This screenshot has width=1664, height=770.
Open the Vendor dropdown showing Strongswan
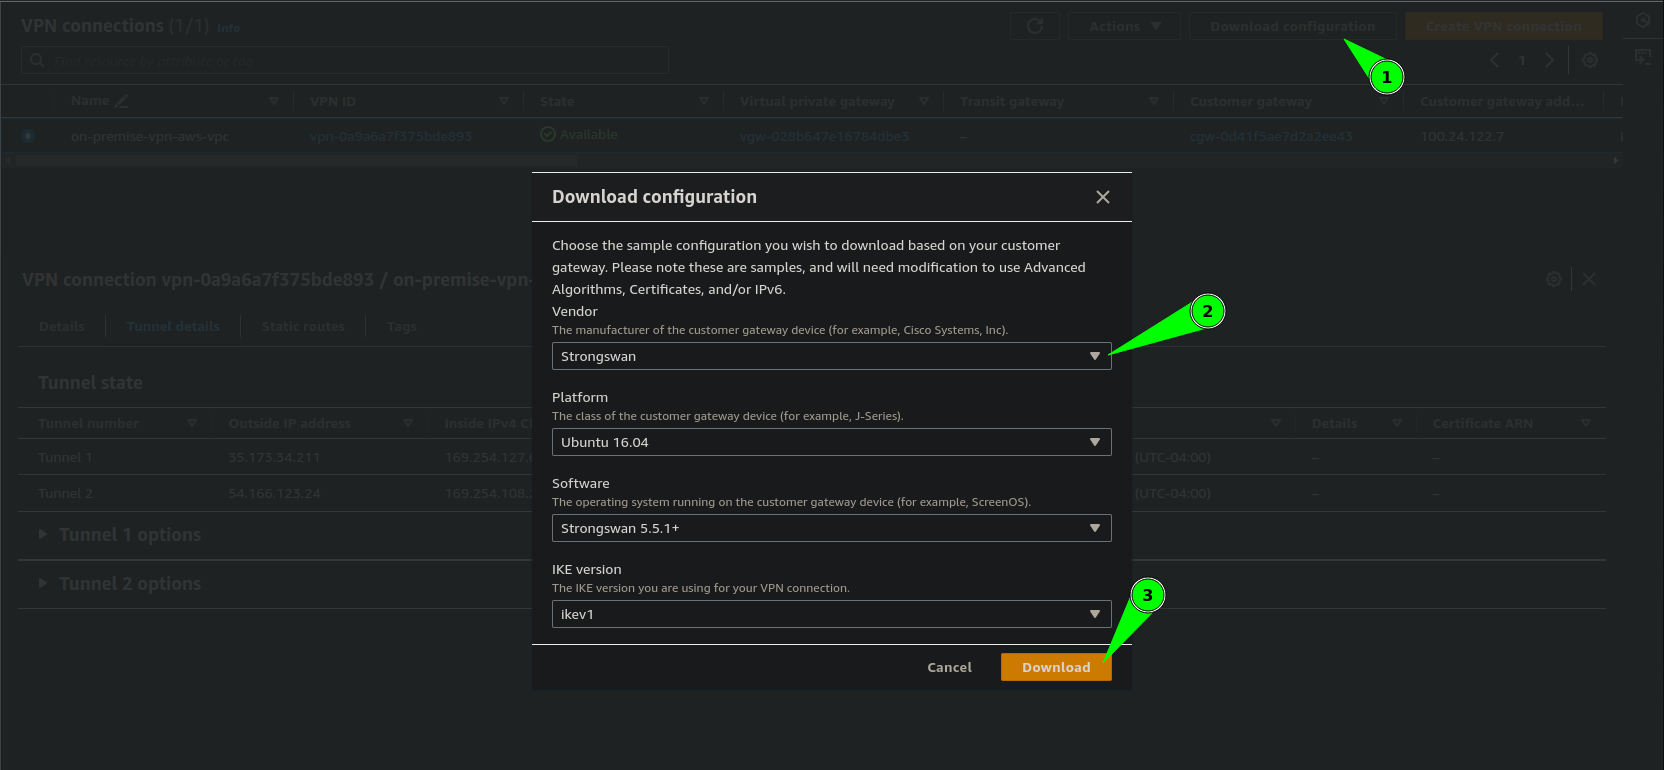tap(831, 356)
